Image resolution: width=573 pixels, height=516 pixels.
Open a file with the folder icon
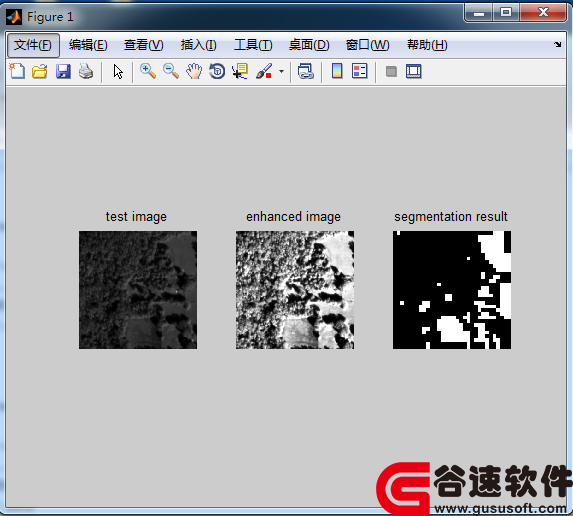(39, 71)
